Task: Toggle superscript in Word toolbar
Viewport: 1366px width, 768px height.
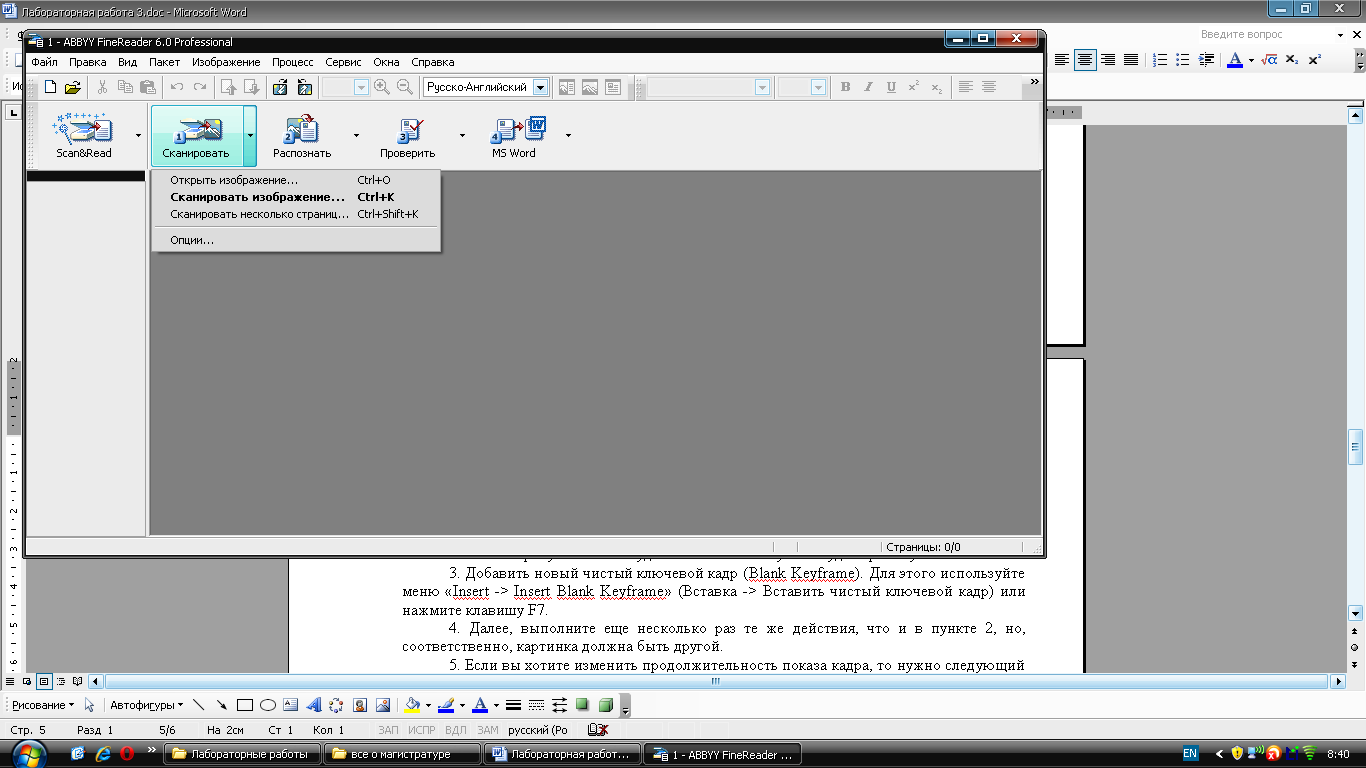Action: 1315,60
